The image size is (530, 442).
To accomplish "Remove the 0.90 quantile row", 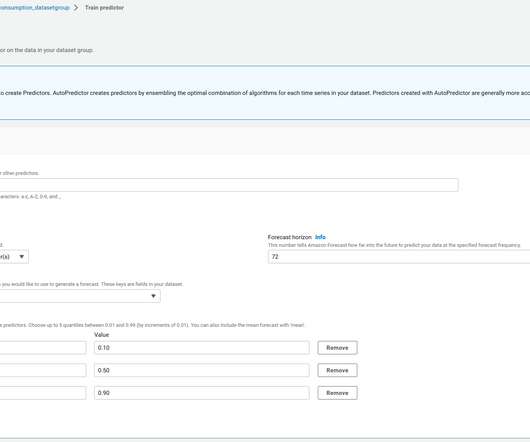I will coord(337,393).
